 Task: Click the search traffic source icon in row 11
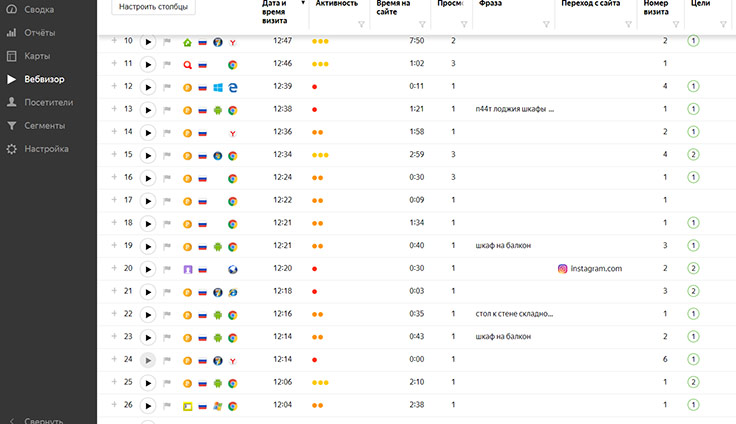tap(187, 65)
